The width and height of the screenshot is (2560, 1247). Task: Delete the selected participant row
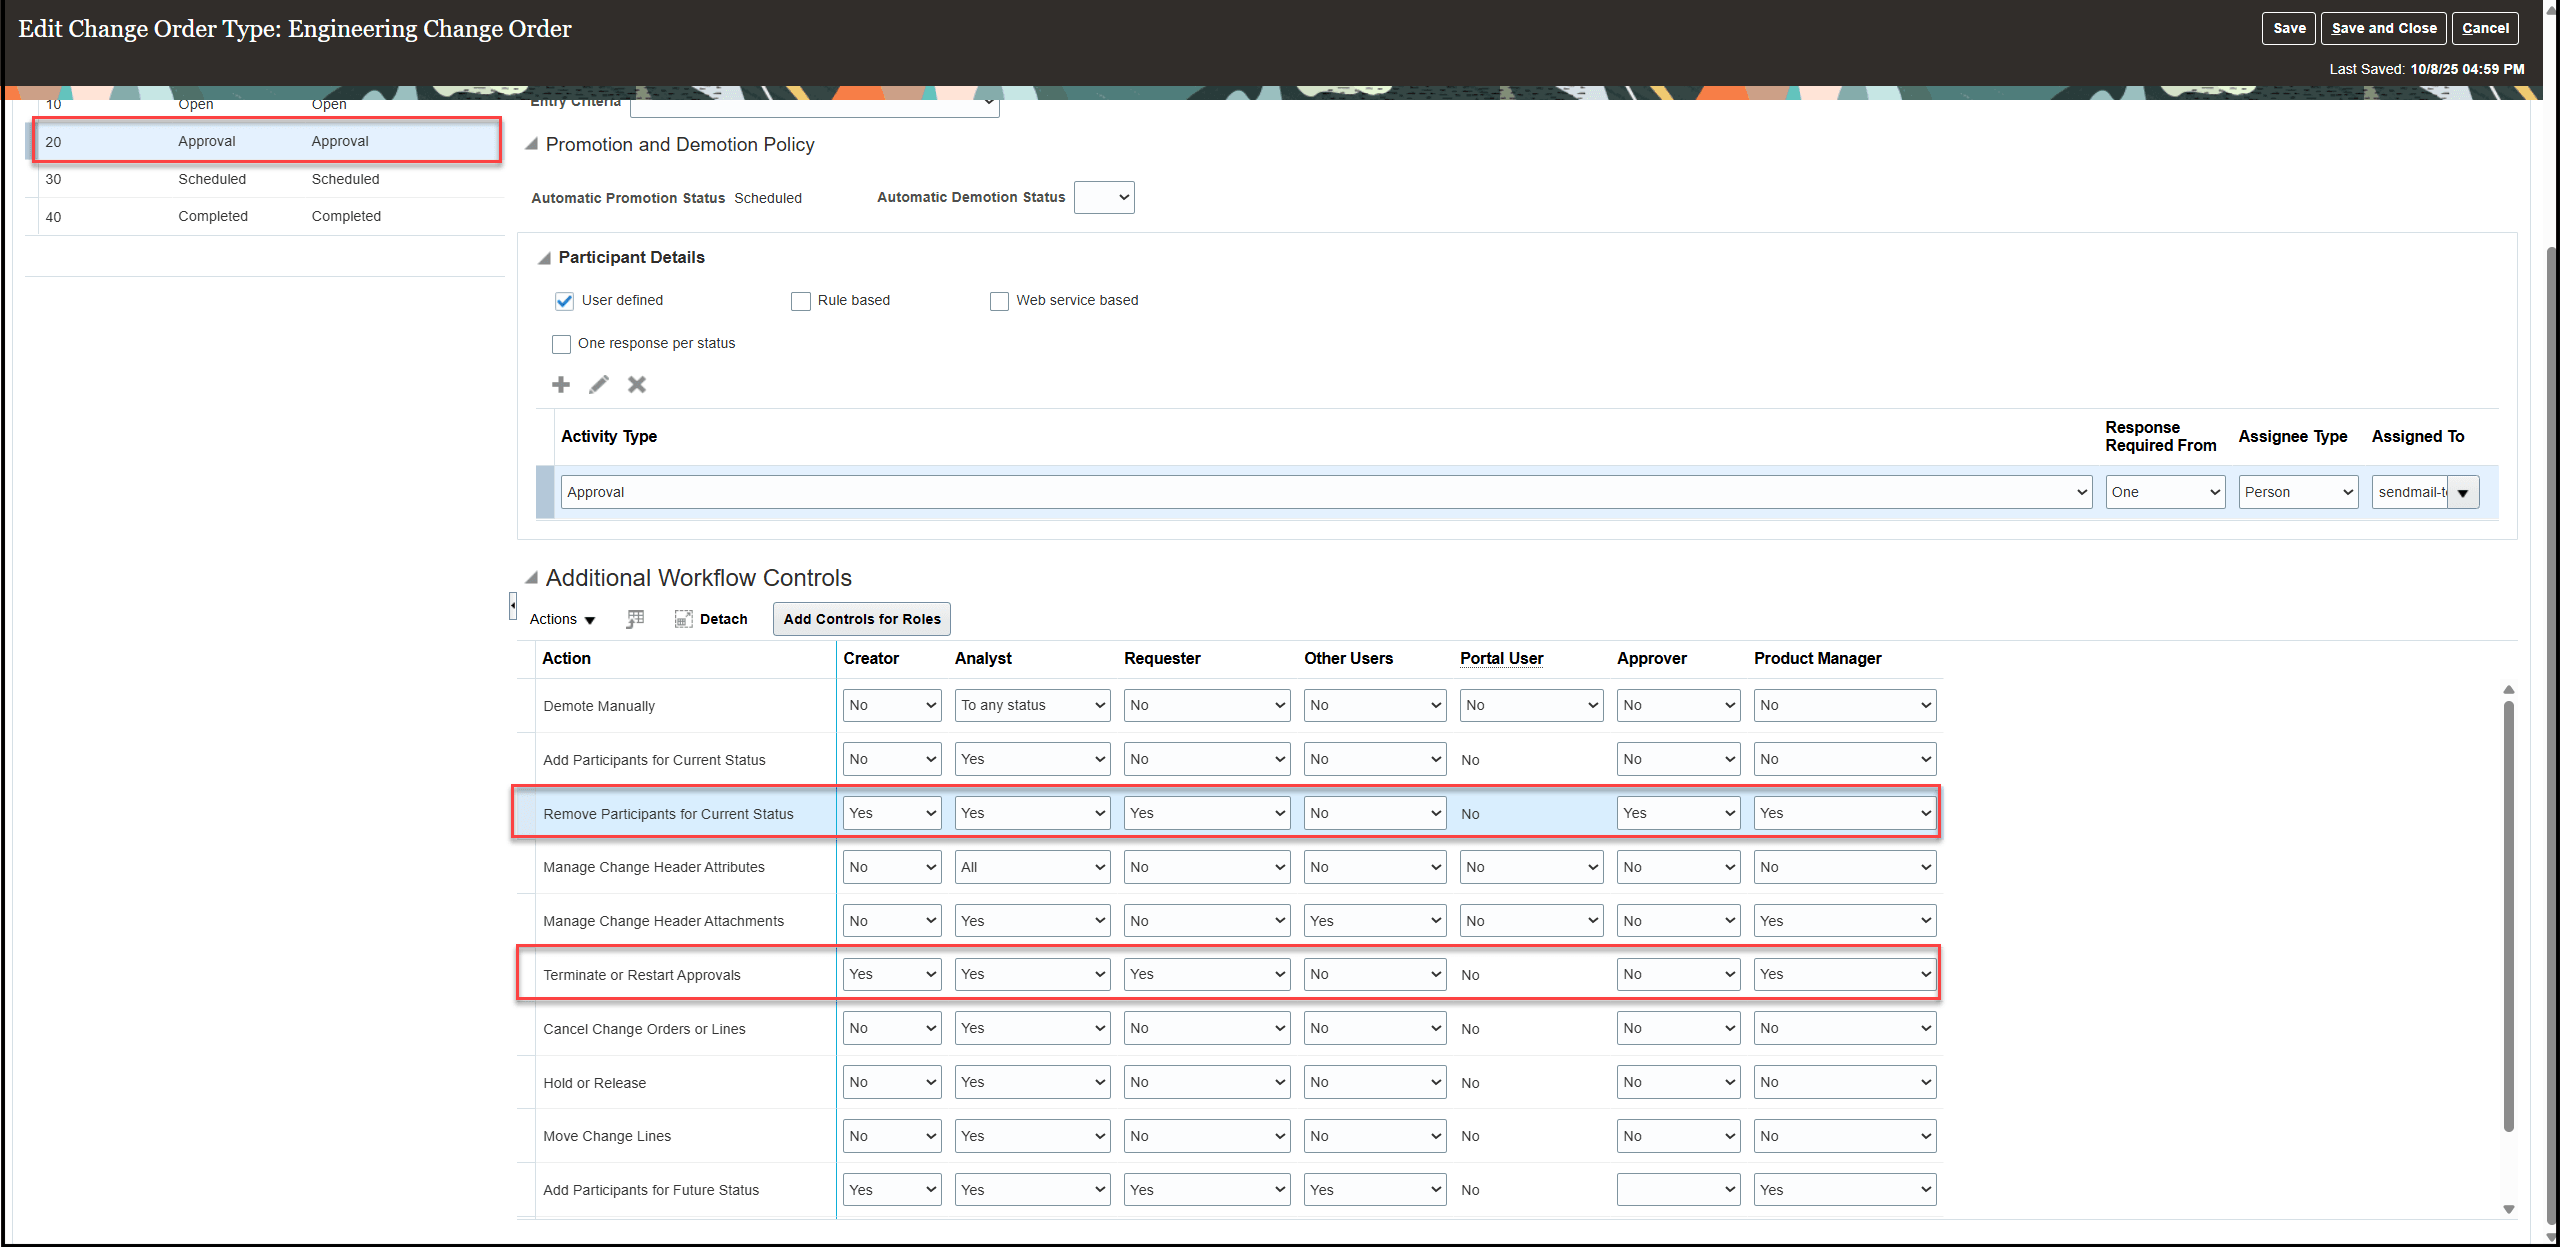[636, 384]
